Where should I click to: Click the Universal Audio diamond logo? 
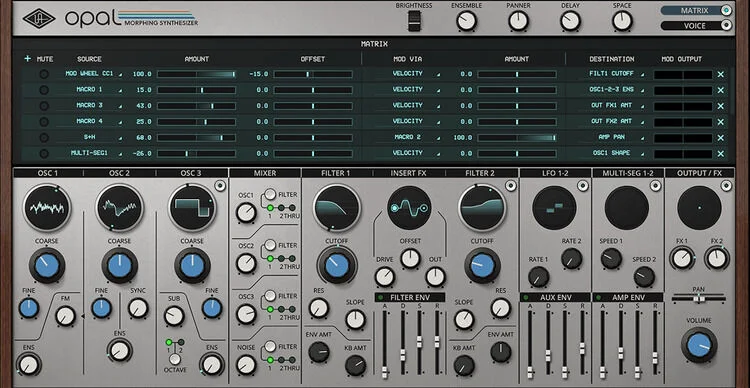pyautogui.click(x=39, y=18)
